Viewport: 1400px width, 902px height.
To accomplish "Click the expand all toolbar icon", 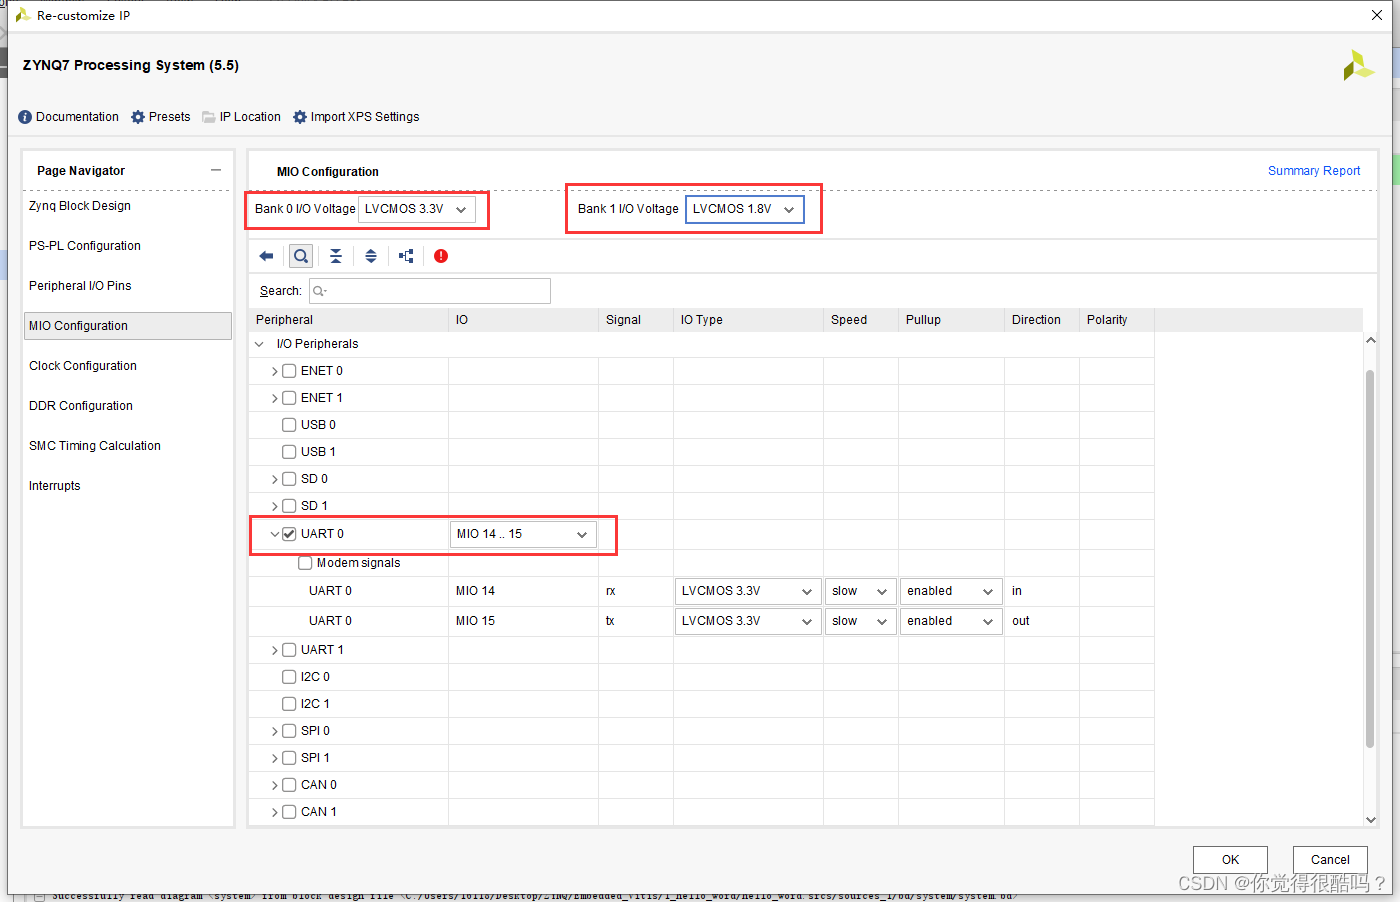I will 371,256.
